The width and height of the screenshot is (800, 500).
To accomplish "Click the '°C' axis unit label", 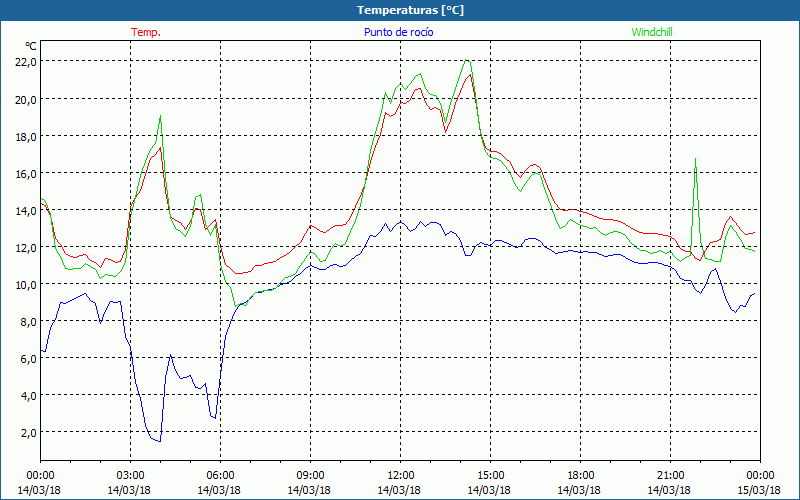I will tap(31, 46).
